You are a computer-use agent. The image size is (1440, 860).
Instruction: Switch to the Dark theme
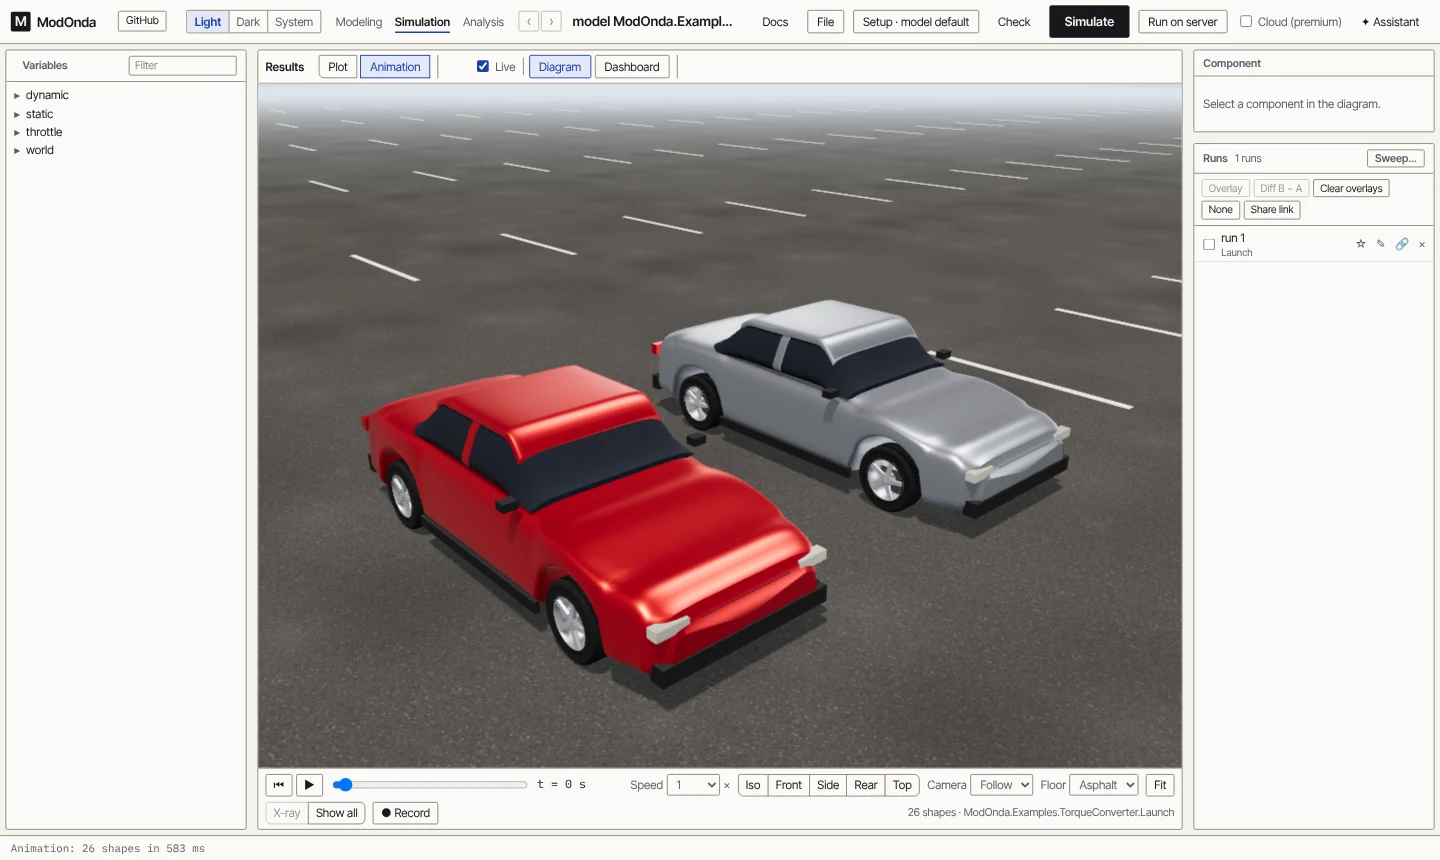click(x=248, y=22)
